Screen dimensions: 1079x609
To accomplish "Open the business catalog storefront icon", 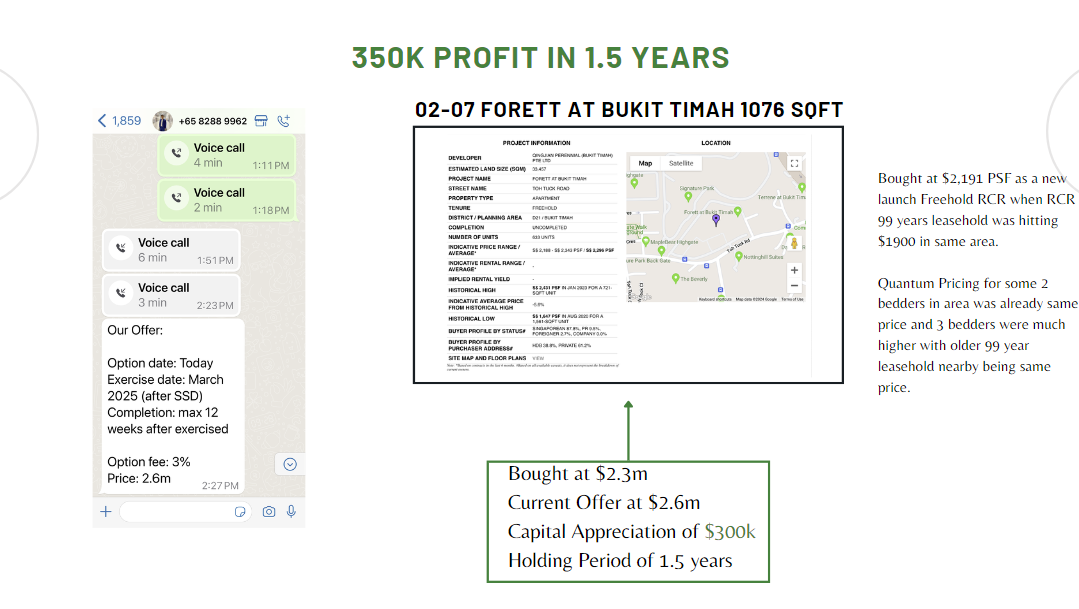I will pyautogui.click(x=261, y=121).
